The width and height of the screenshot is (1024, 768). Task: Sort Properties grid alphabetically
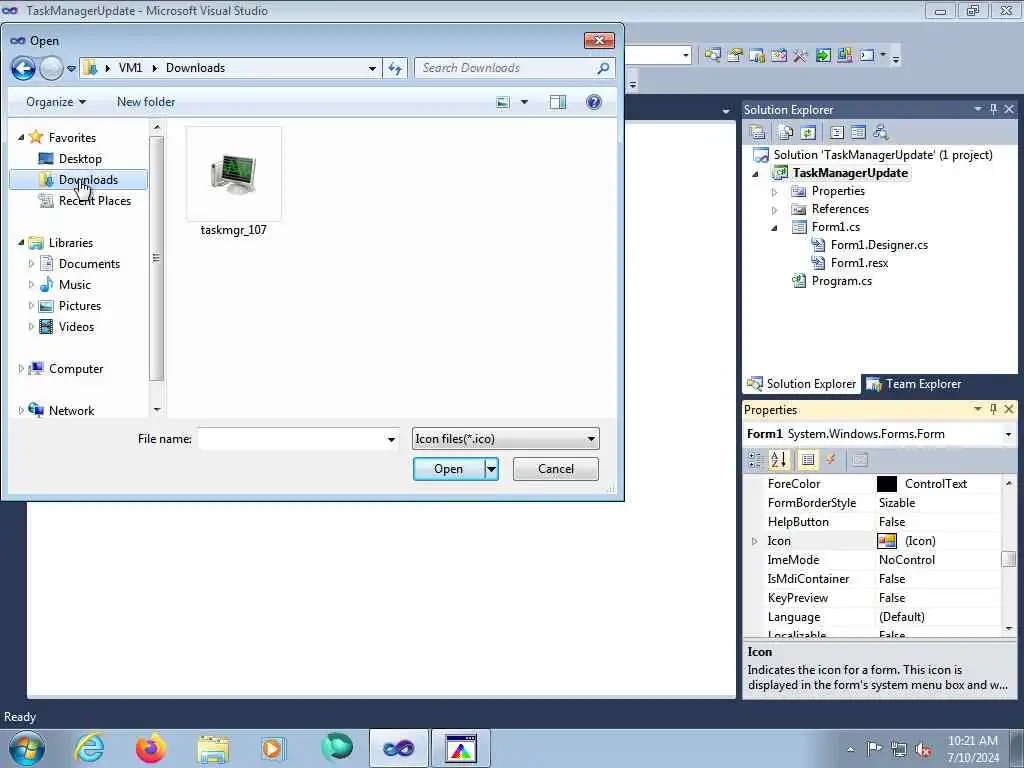point(778,460)
